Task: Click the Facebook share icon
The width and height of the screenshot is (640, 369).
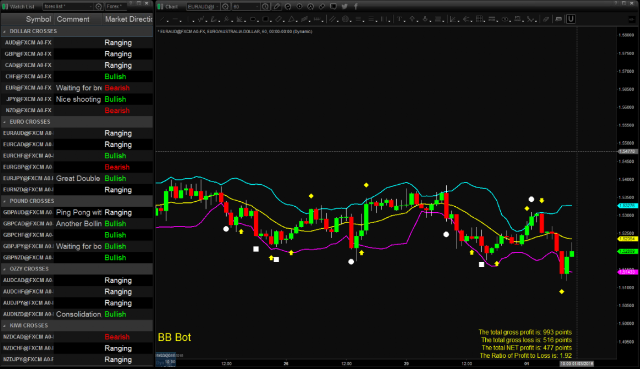Action: 356,7
